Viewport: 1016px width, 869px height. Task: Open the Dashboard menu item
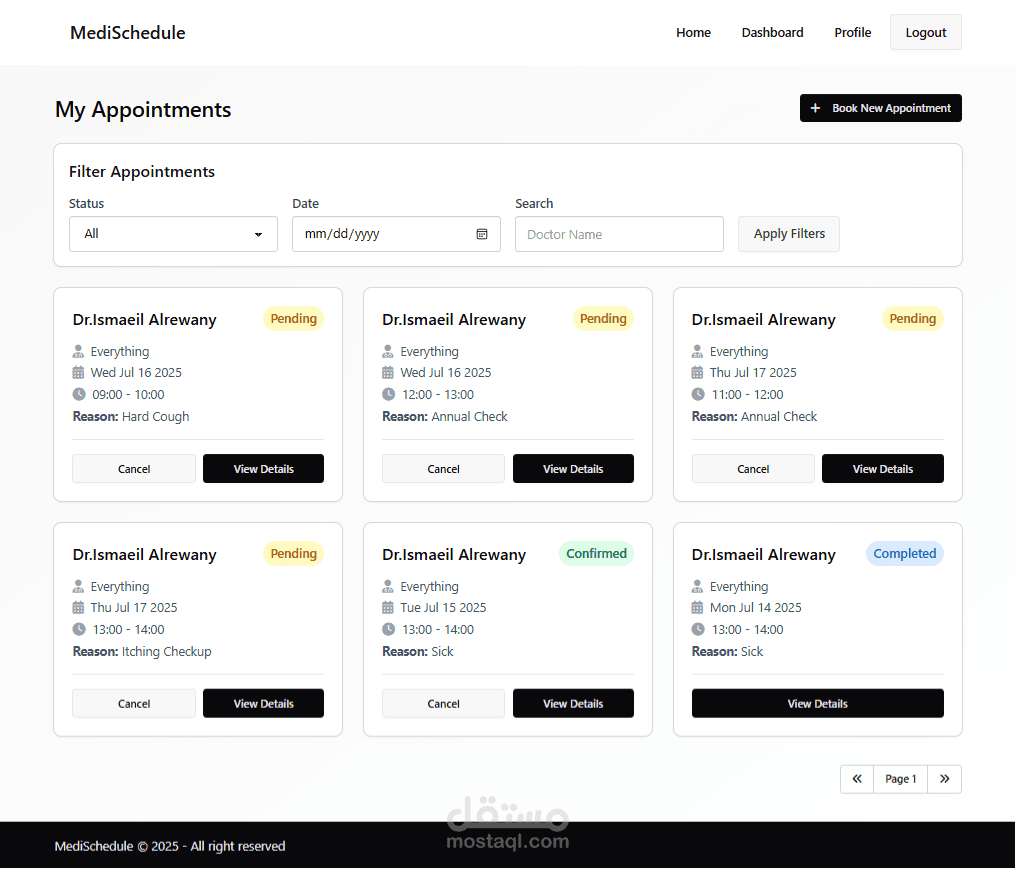point(772,32)
